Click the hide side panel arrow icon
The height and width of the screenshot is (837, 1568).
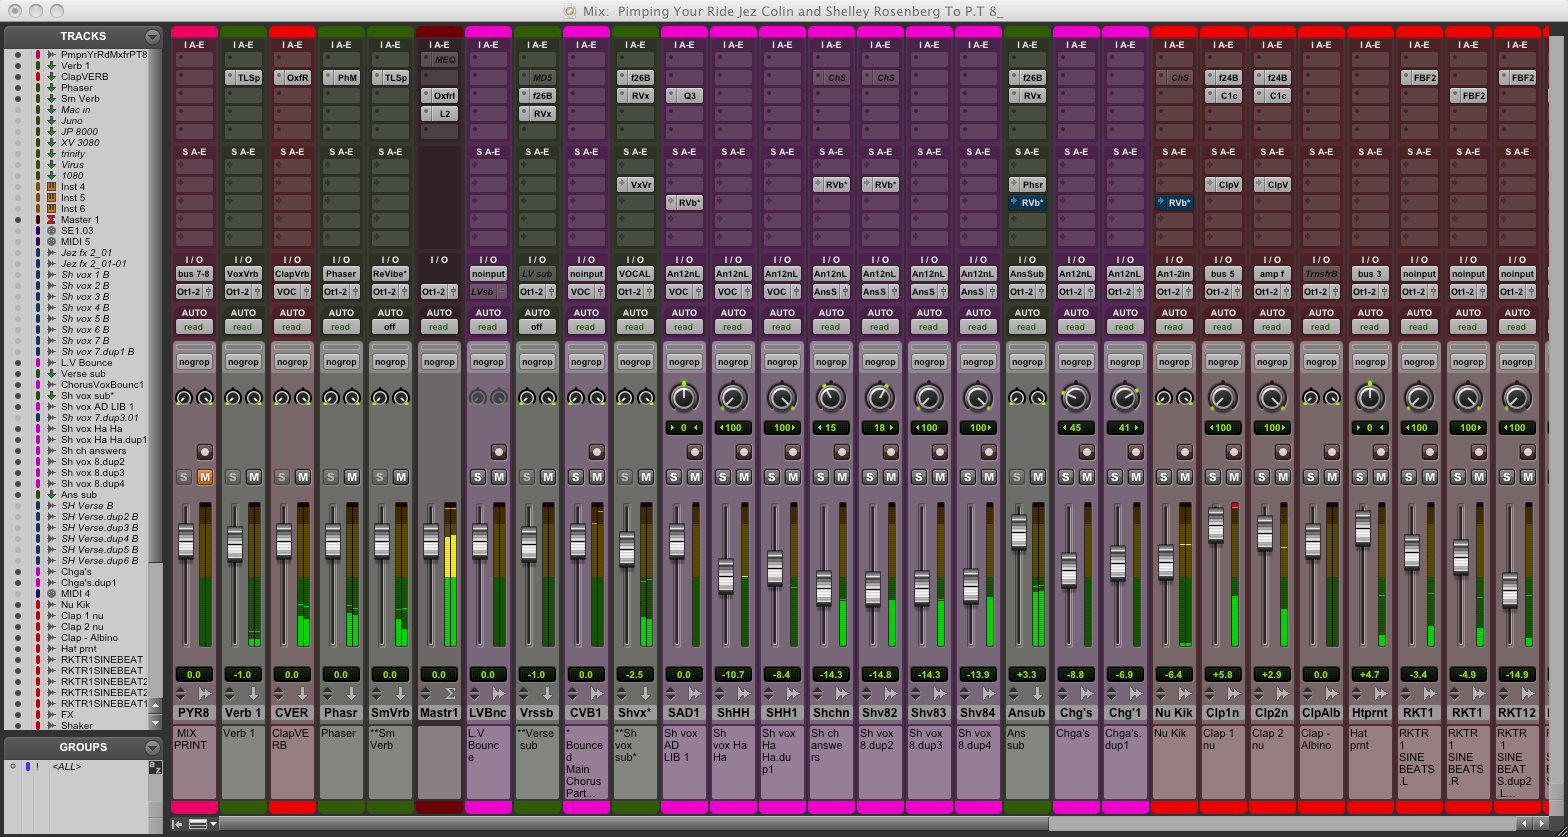[177, 824]
